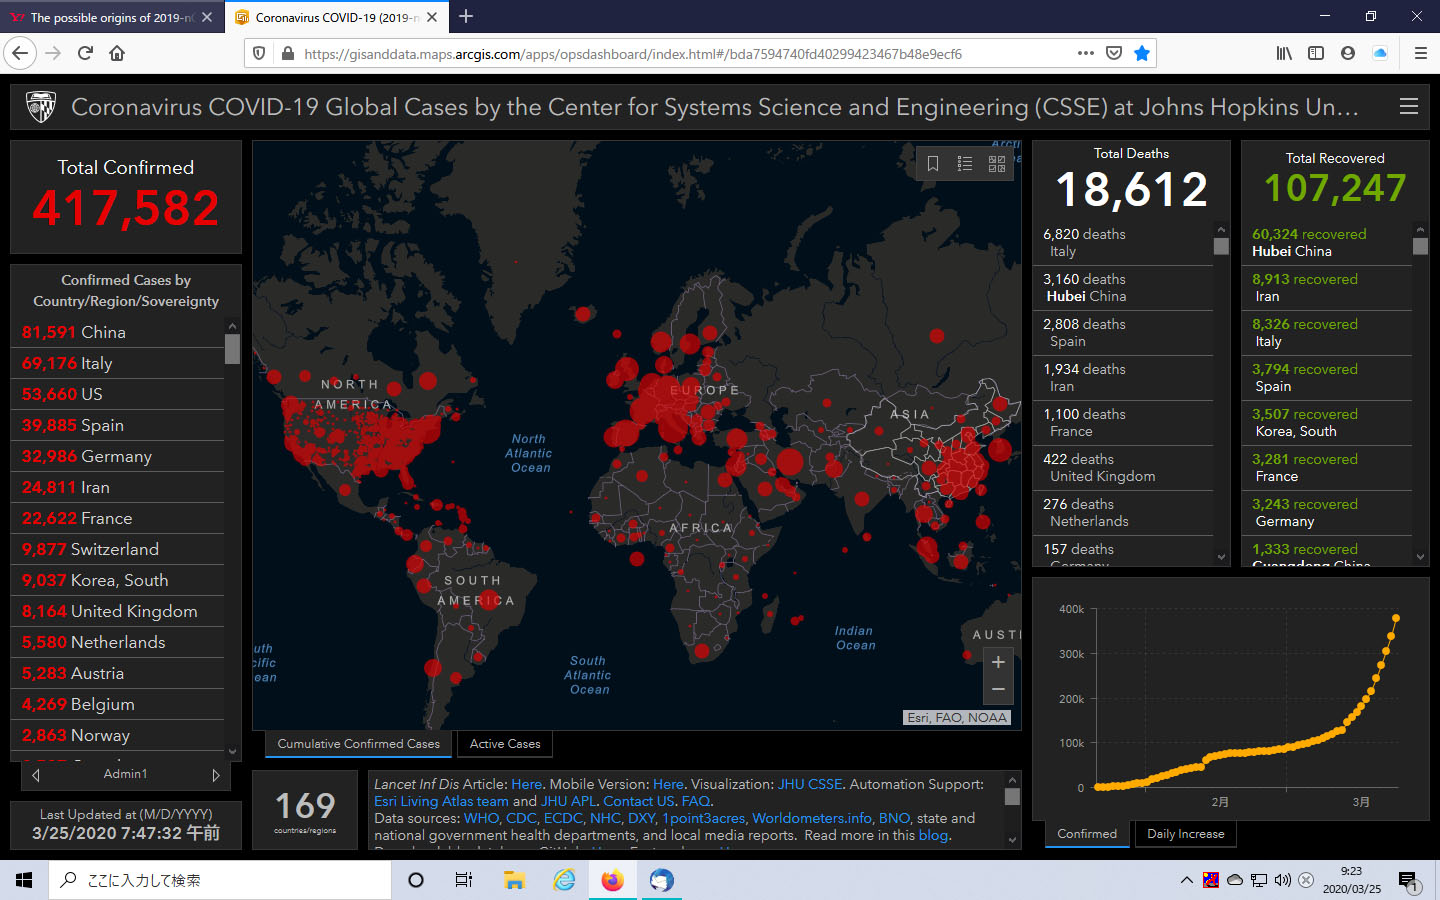The width and height of the screenshot is (1440, 900).
Task: Open the dashboard hamburger menu
Action: click(x=1409, y=107)
